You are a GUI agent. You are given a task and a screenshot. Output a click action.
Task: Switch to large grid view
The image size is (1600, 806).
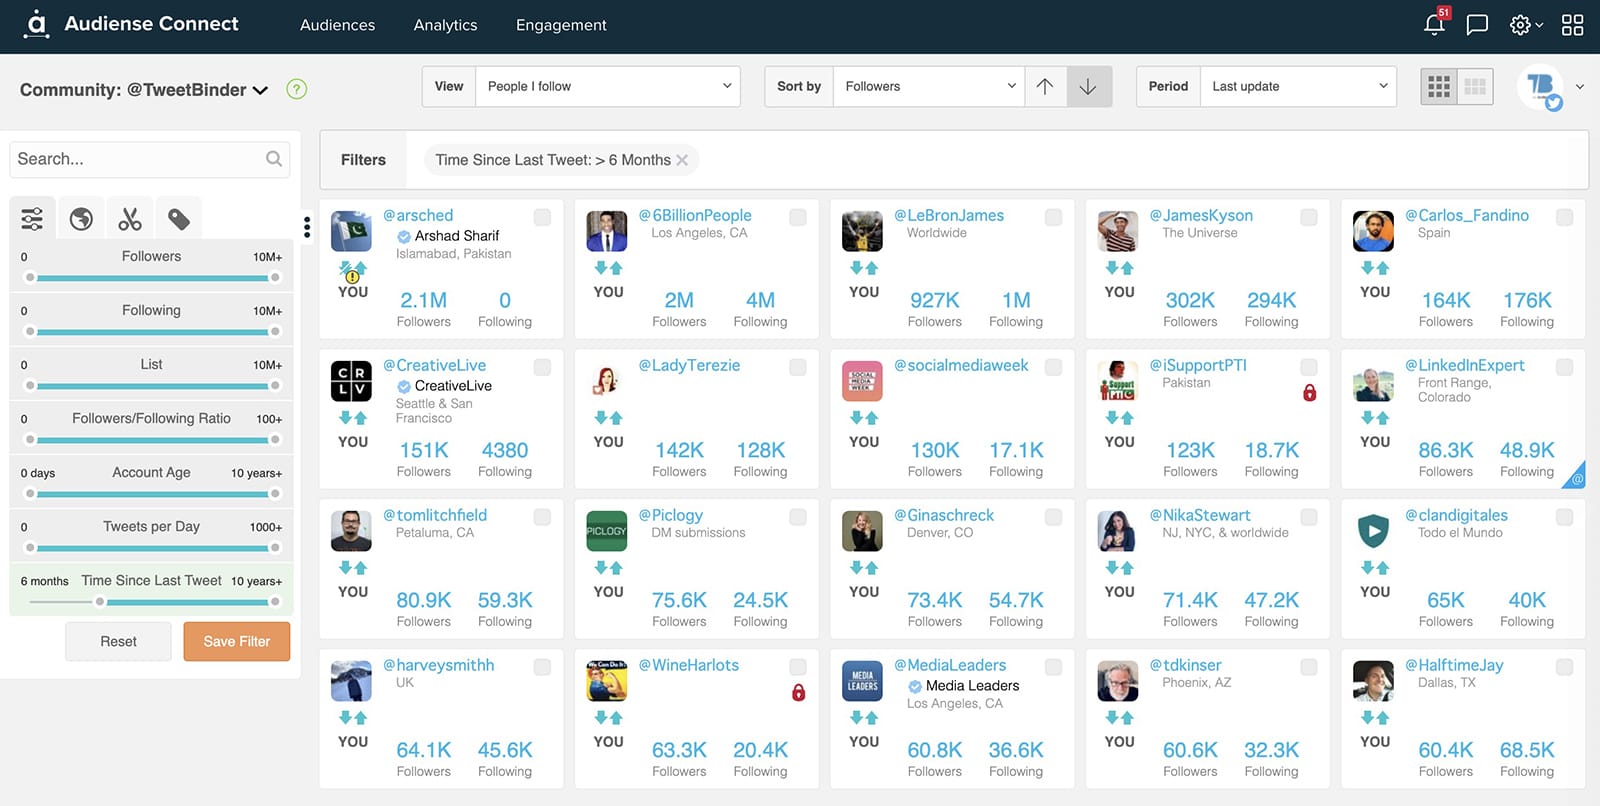[x=1439, y=87]
